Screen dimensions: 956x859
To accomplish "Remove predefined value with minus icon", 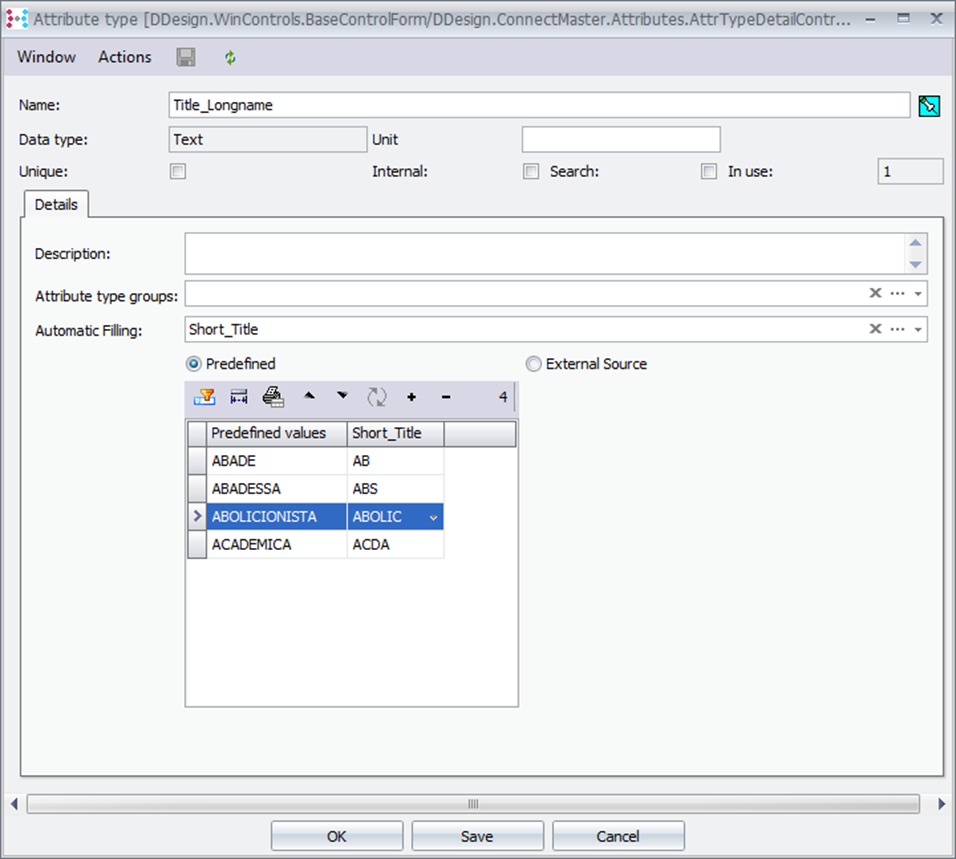I will pyautogui.click(x=446, y=397).
